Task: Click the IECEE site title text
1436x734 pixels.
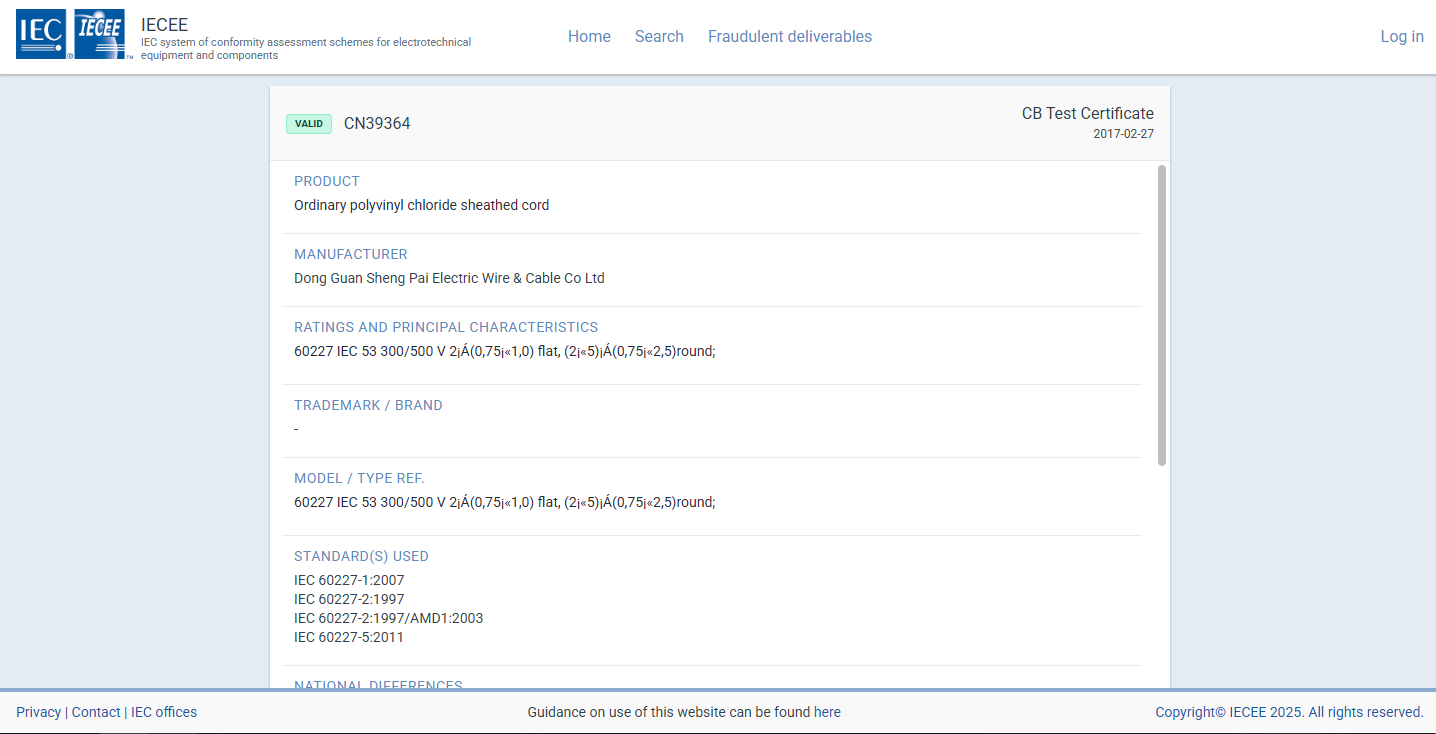Action: 164,25
